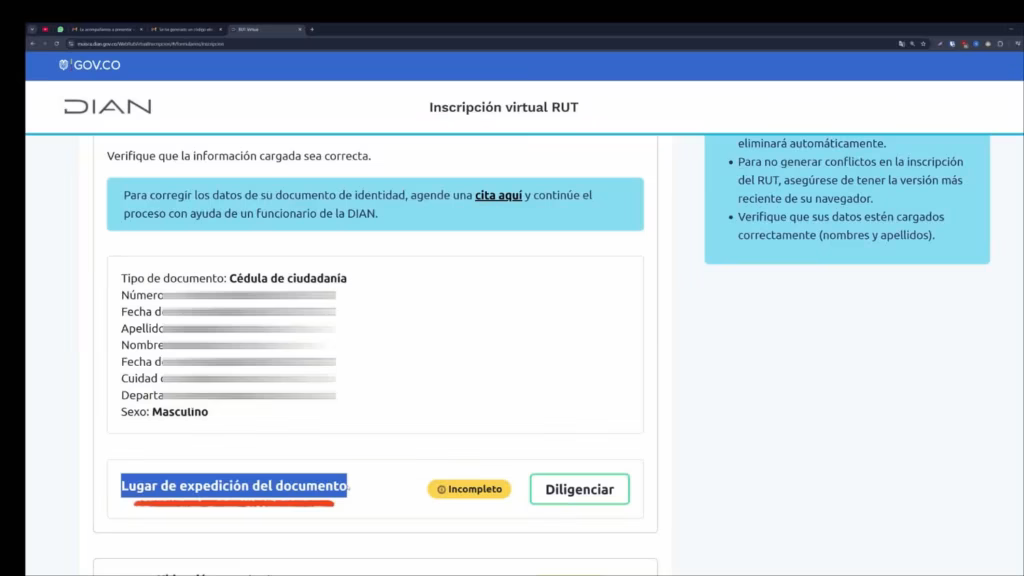The width and height of the screenshot is (1024, 576).
Task: Click the Diligenciar button
Action: click(579, 489)
